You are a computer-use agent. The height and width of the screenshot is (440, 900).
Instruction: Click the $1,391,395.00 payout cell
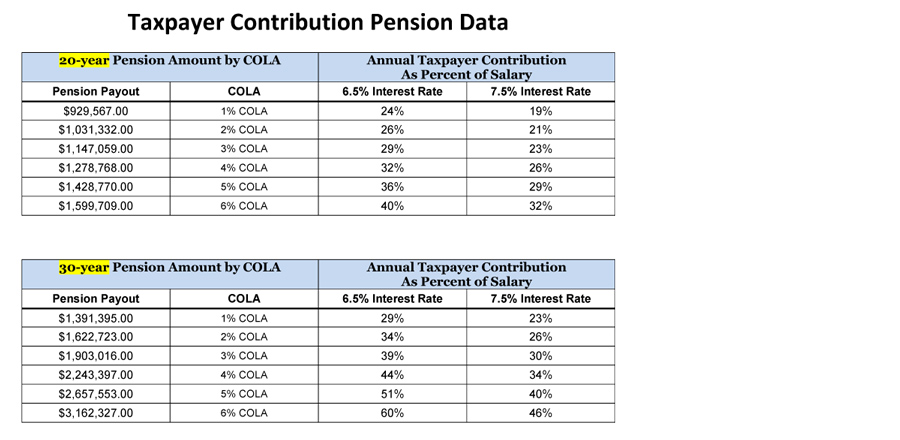point(96,318)
